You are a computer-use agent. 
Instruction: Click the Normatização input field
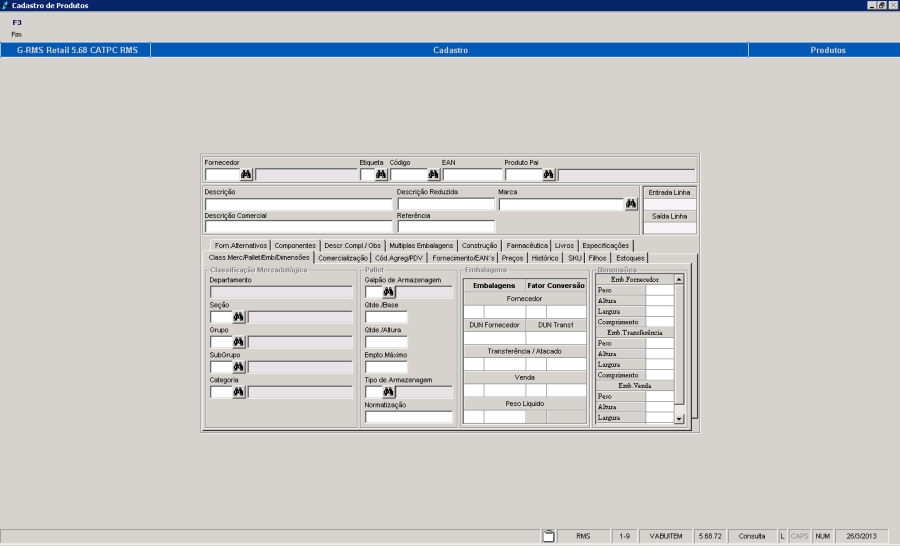click(x=409, y=417)
